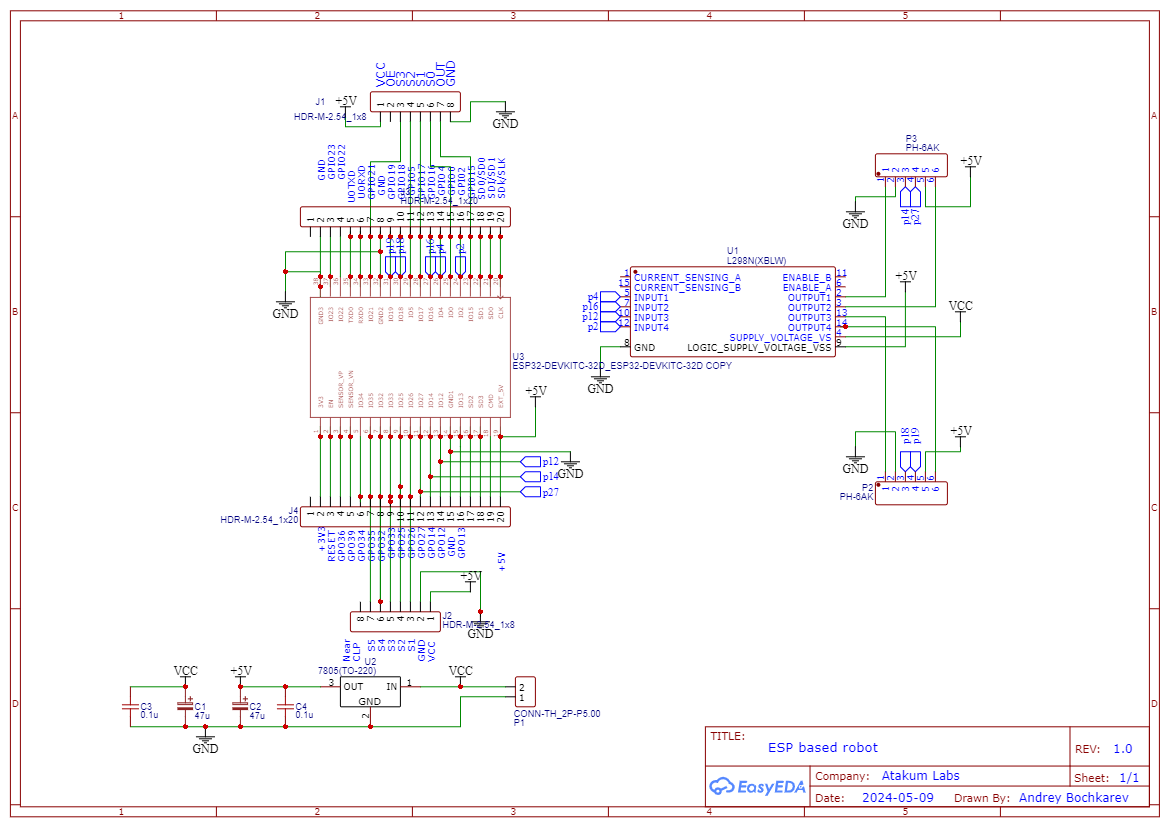Viewport: 1169px width, 827px height.
Task: Select the P2 PH-6AK connector label
Action: click(x=856, y=497)
